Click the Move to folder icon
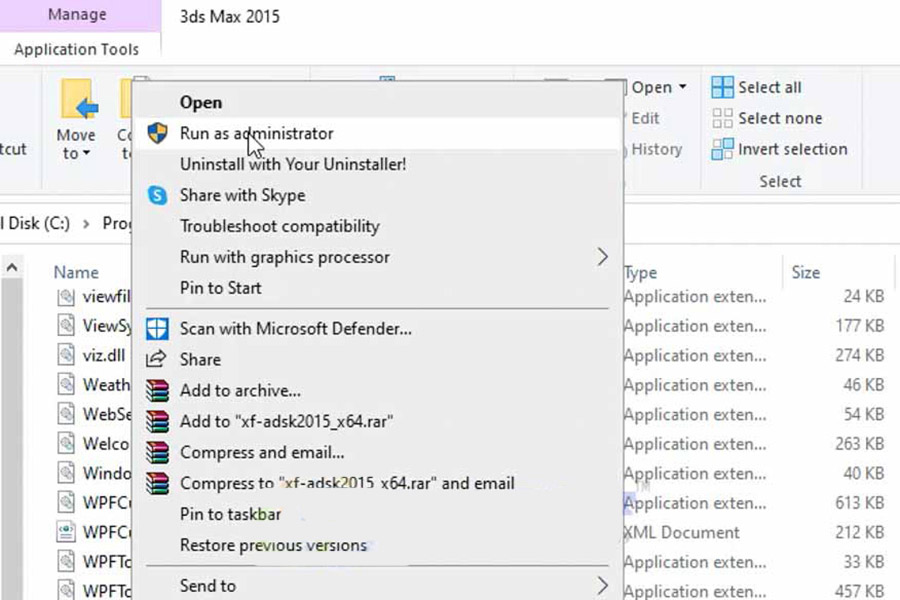The width and height of the screenshot is (900, 600). pos(79,100)
